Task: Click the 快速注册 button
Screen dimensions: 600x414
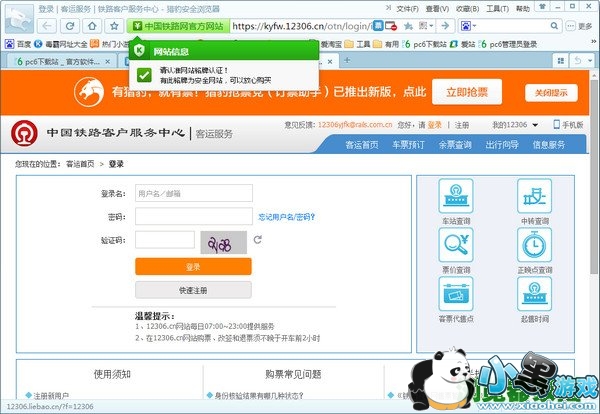Action: tap(193, 290)
